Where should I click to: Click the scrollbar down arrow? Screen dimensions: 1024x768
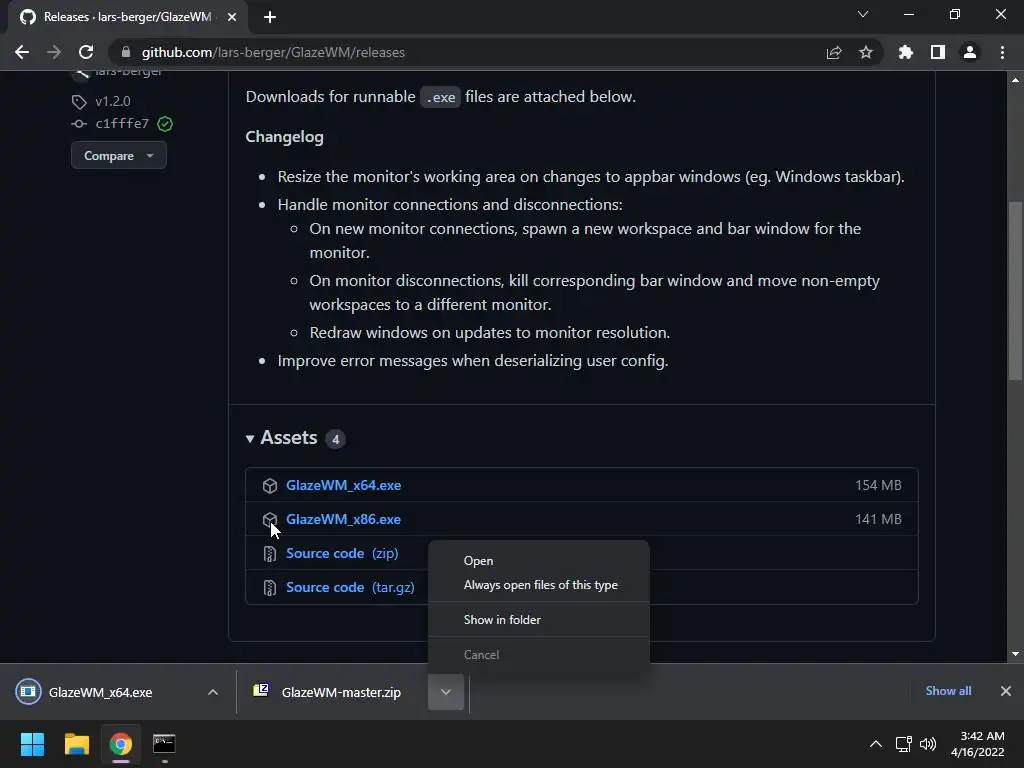[x=1015, y=654]
